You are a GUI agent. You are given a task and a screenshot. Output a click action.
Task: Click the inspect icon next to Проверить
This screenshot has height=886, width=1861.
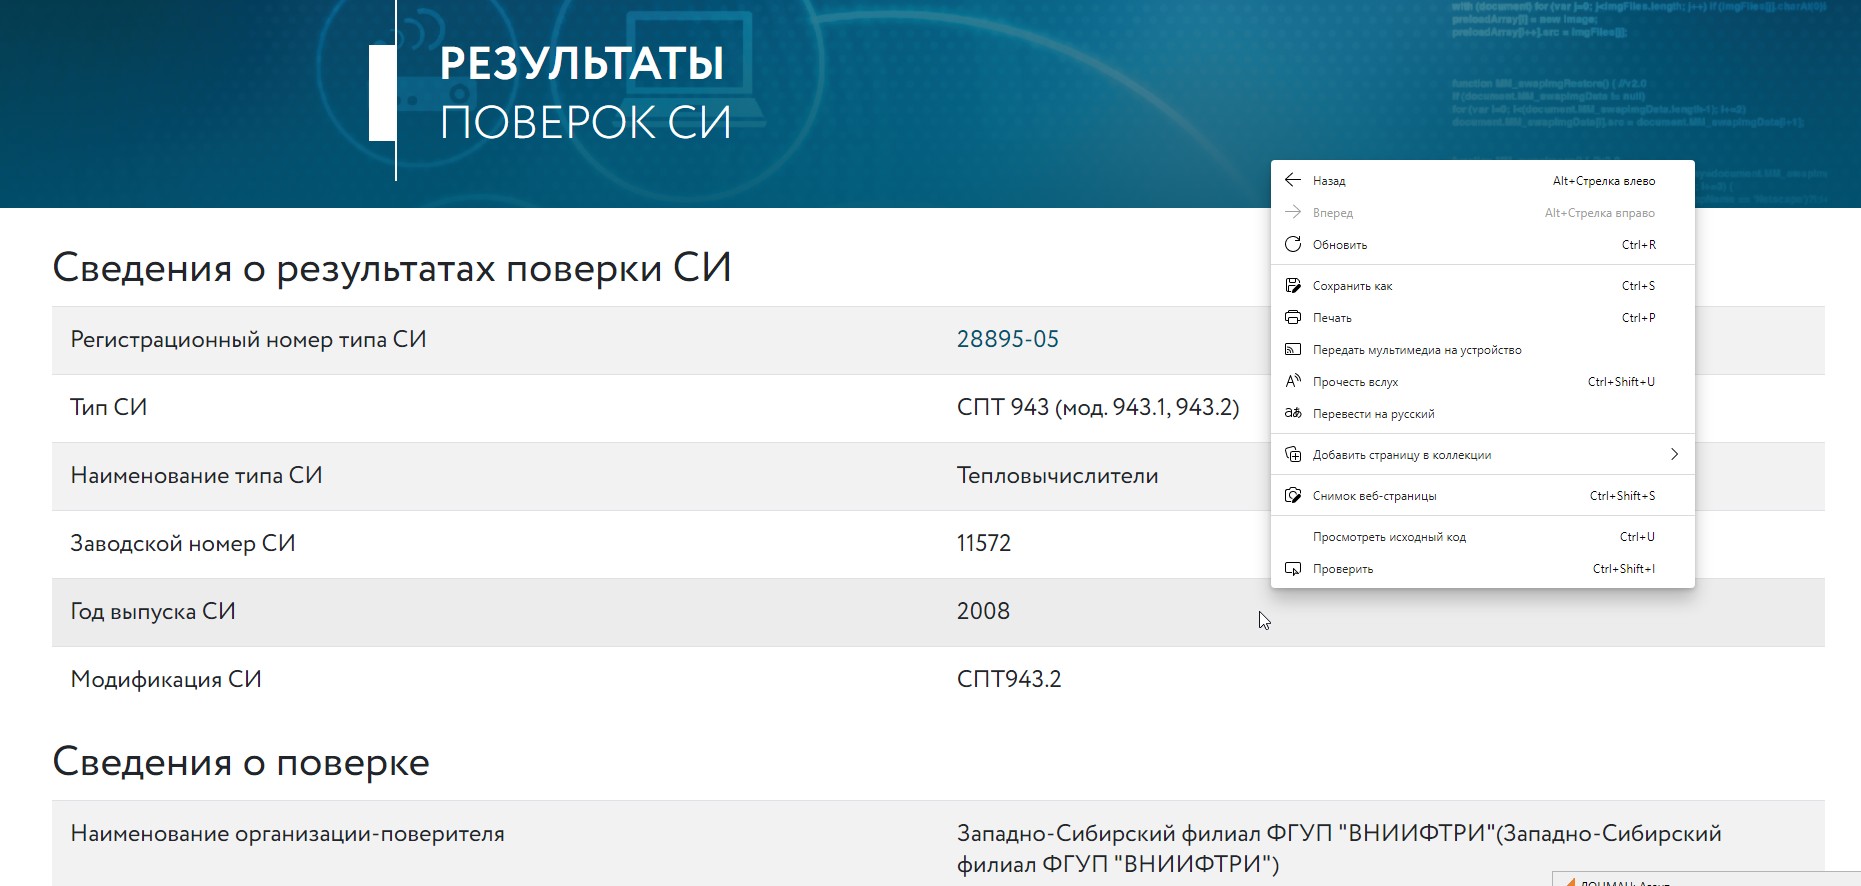click(x=1293, y=568)
